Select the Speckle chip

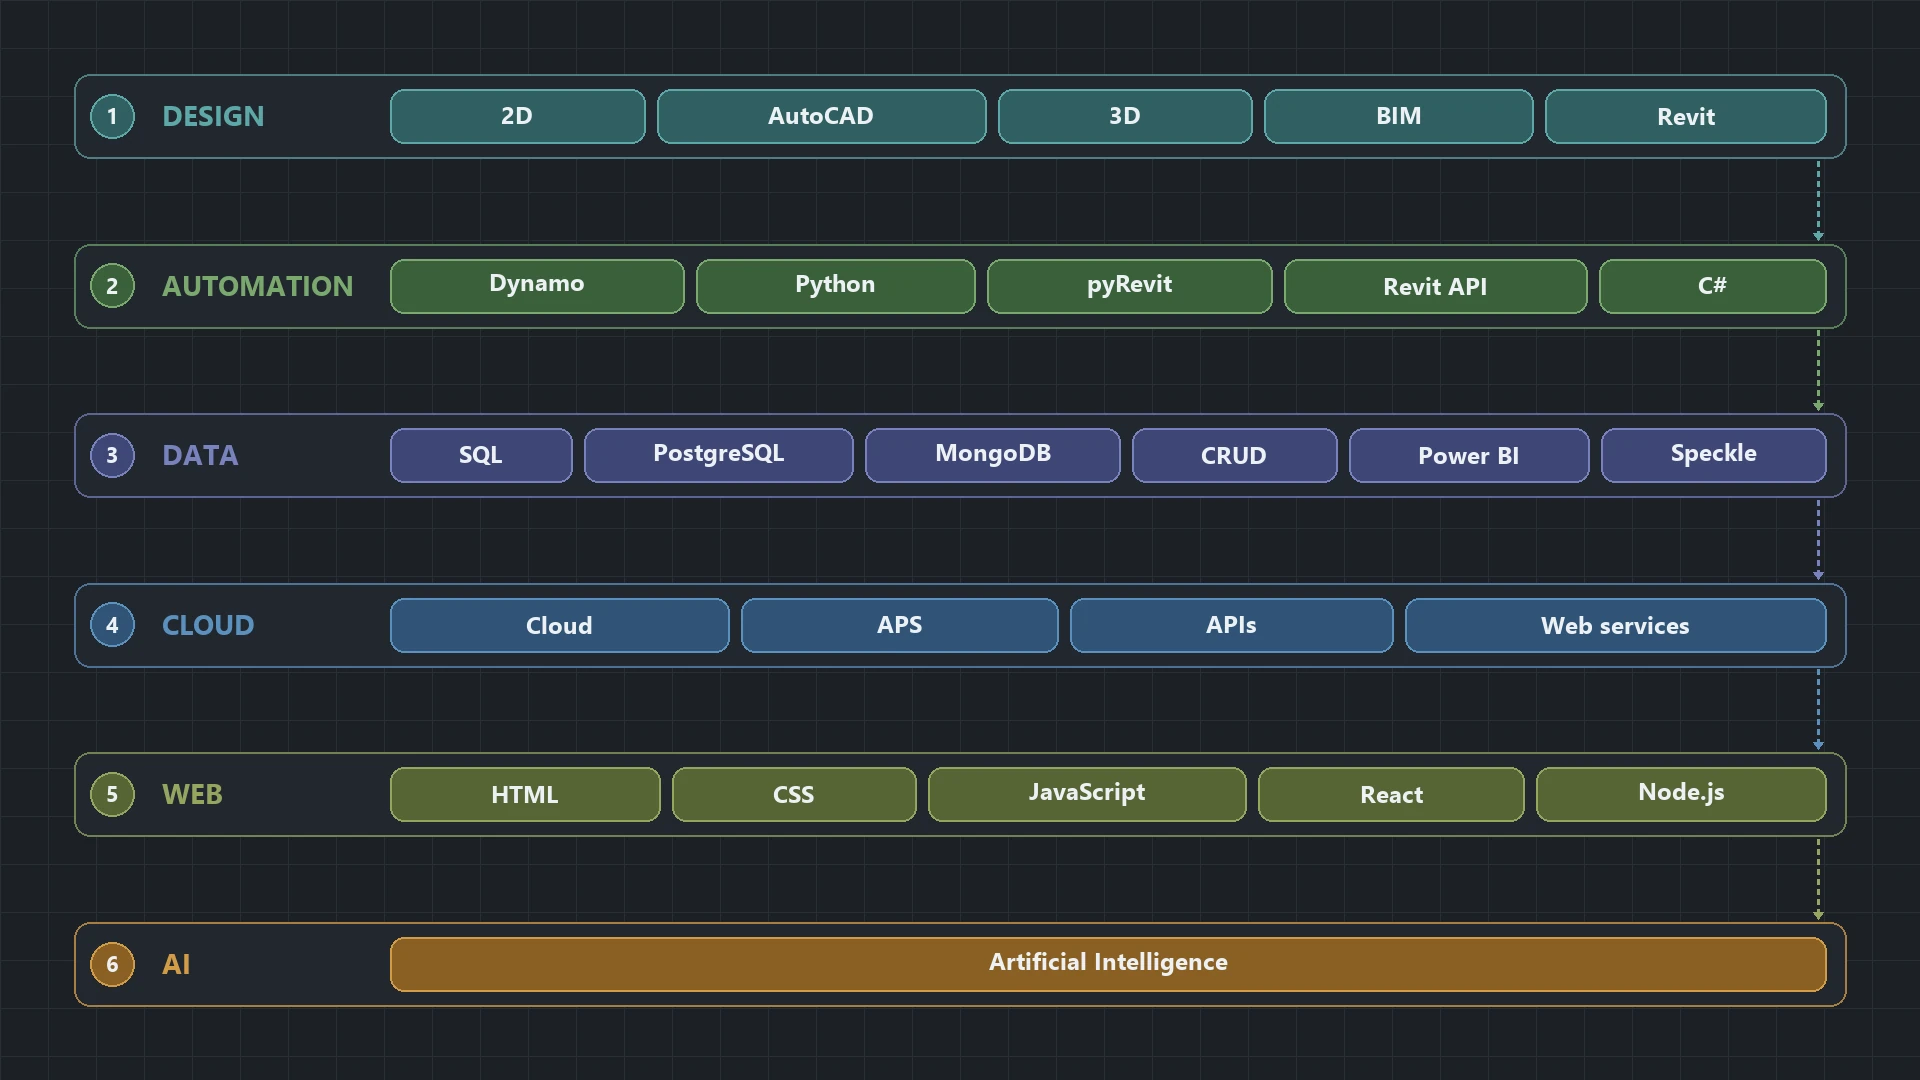(1714, 455)
